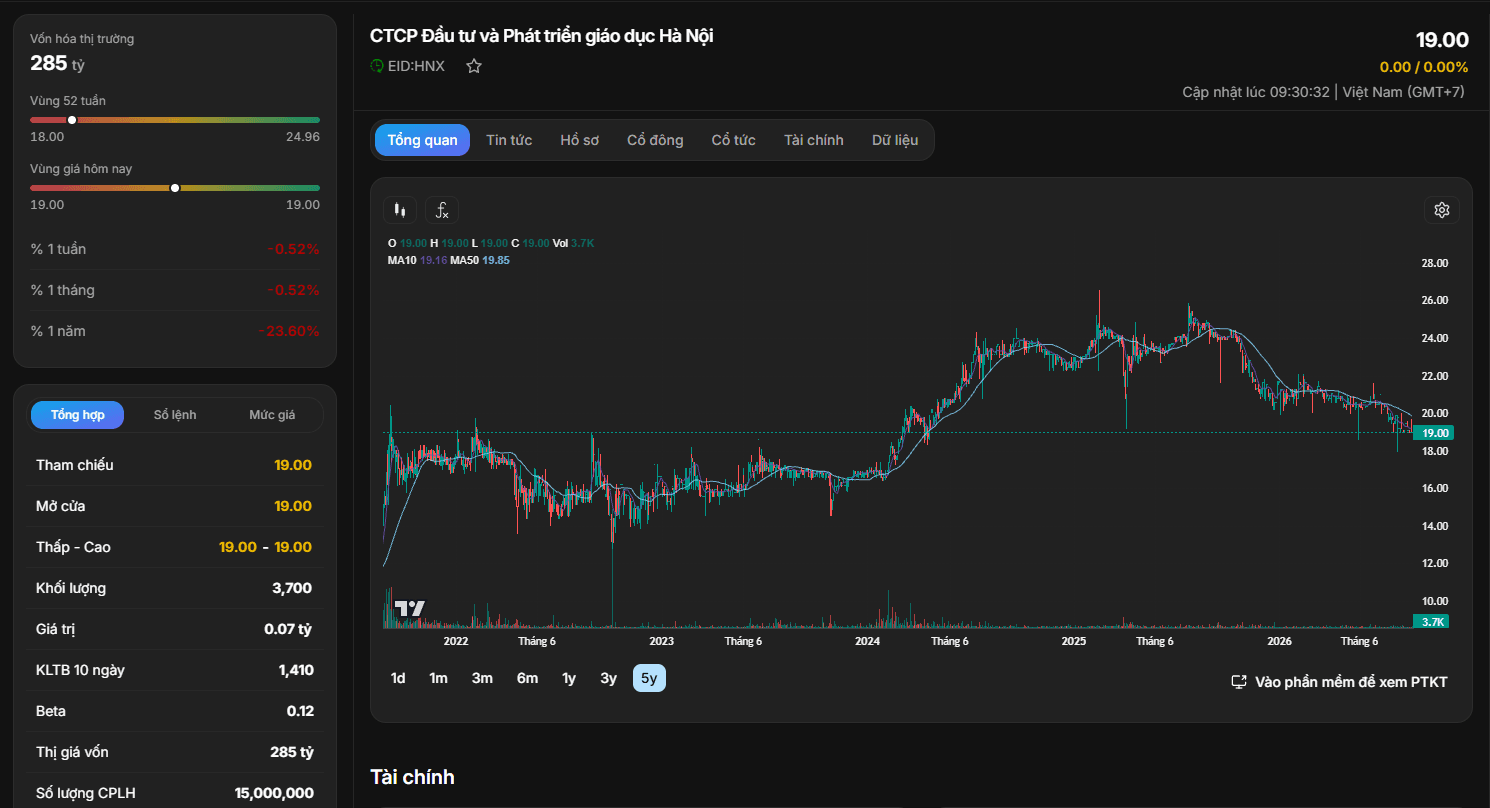
Task: Set chart range to 1m
Action: click(438, 678)
